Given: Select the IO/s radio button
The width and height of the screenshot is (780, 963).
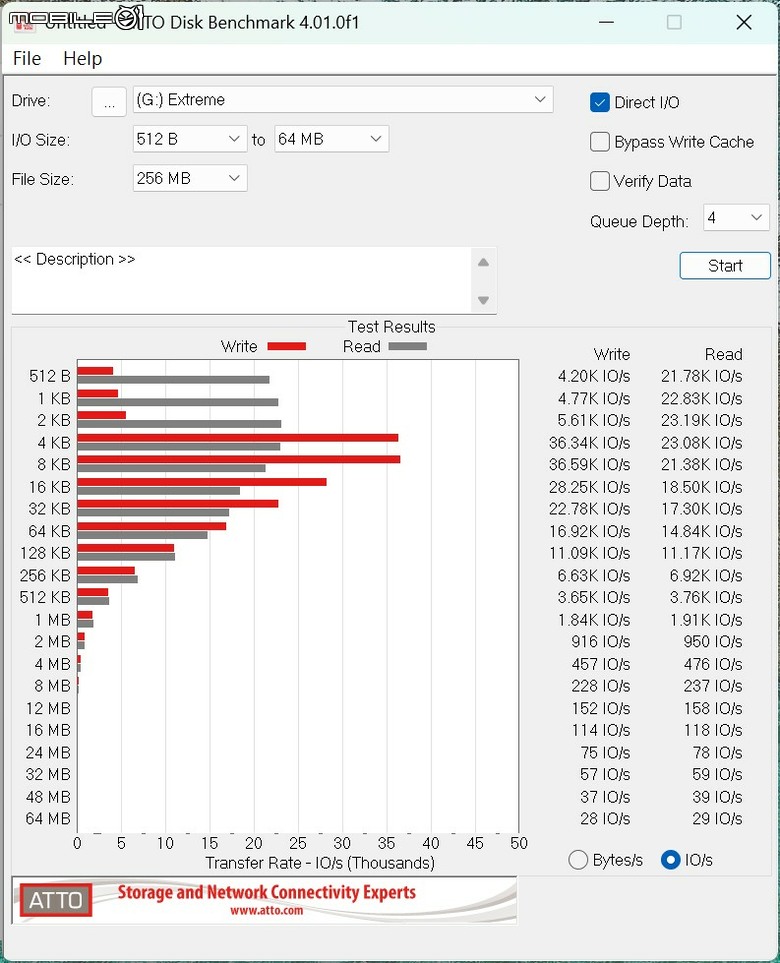Looking at the screenshot, I should tap(670, 860).
